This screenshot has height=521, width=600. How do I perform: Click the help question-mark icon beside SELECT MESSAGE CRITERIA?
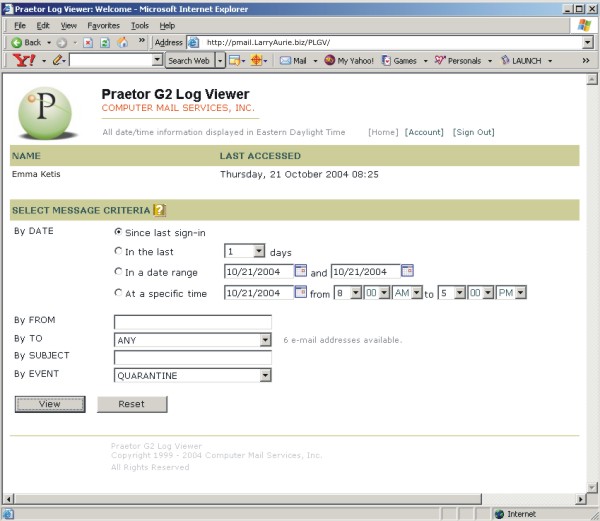pyautogui.click(x=159, y=210)
